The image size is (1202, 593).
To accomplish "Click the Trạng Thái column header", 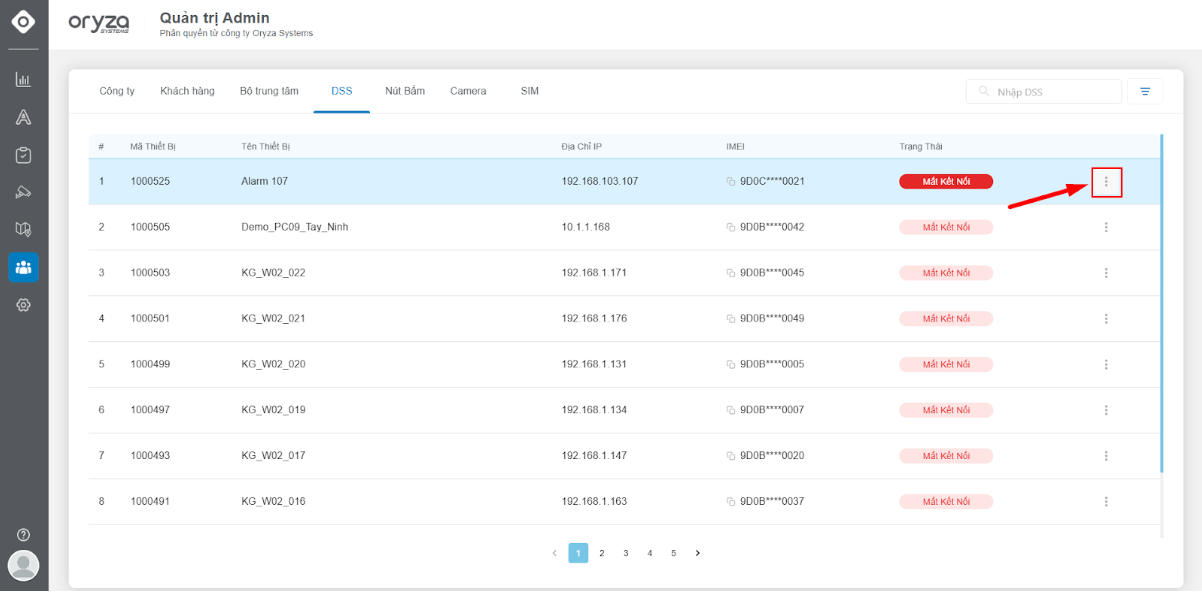I will coord(921,147).
